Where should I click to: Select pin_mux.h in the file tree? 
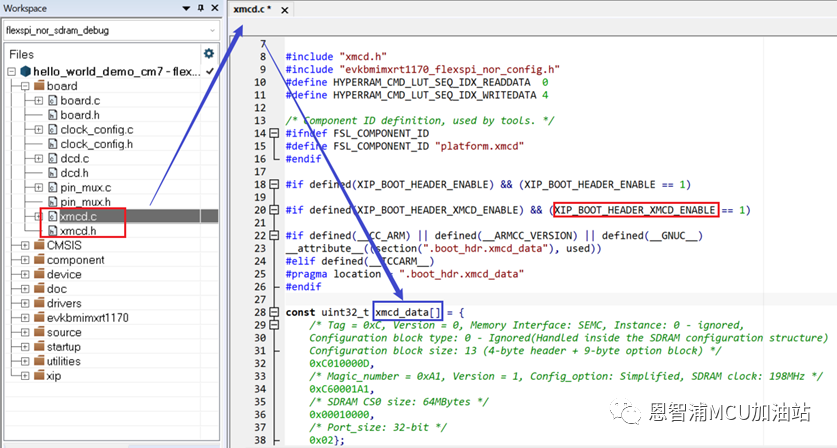pos(85,202)
